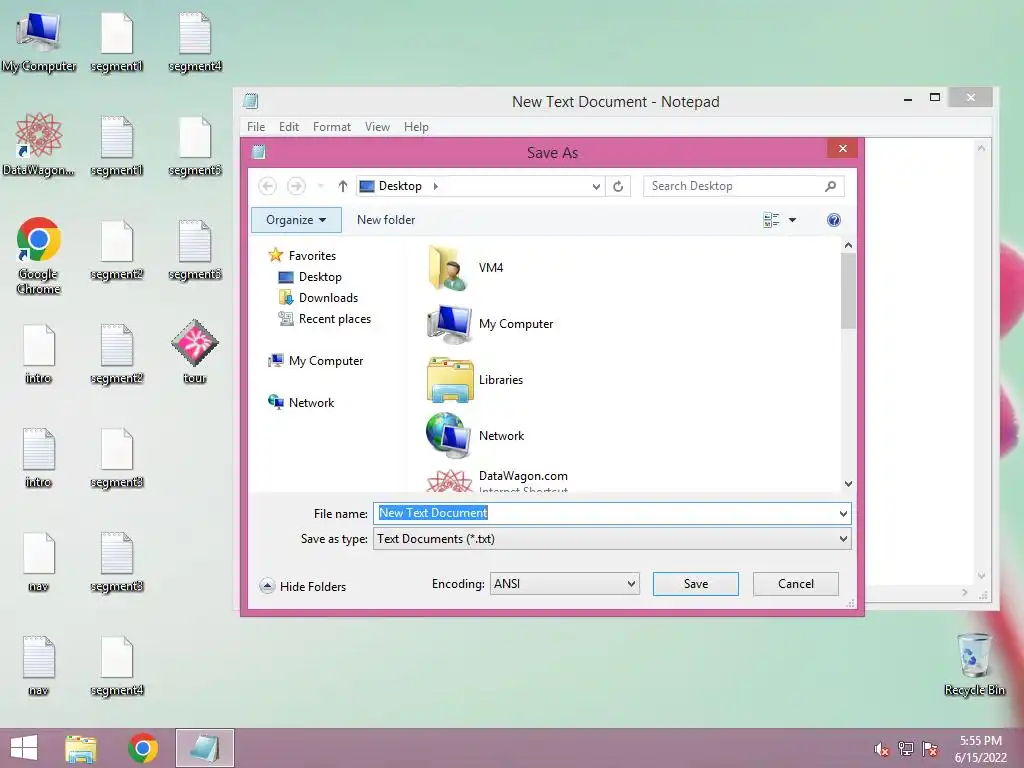Click the network tray icon
This screenshot has width=1024, height=768.
pyautogui.click(x=906, y=749)
